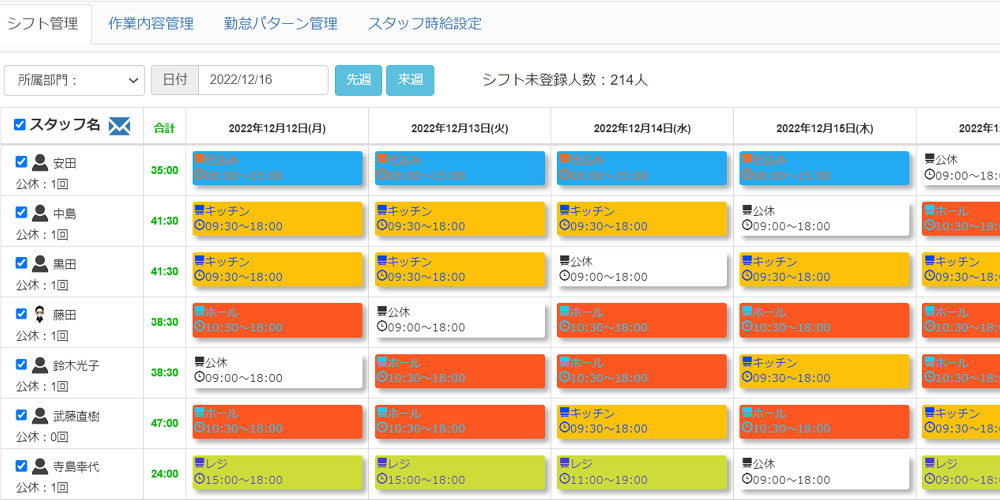Click clock icon in 安田's Dec 12 仕込み shift

[199, 174]
